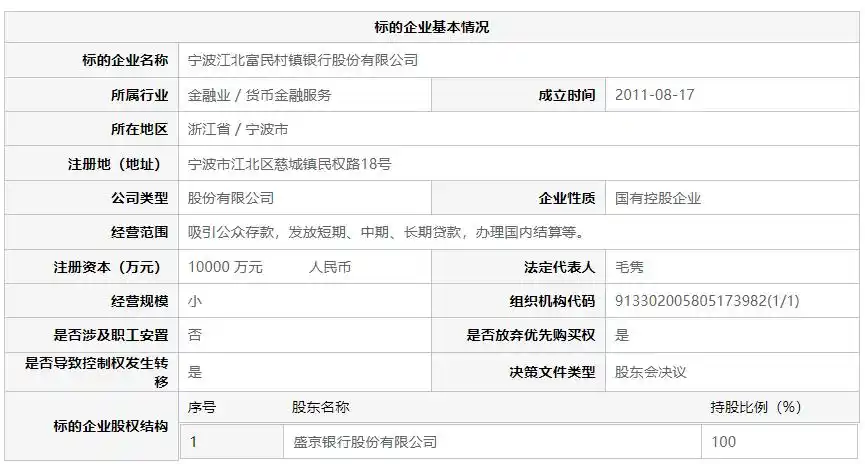Click the 成立时间 label
Image resolution: width=865 pixels, height=464 pixels.
coord(567,95)
